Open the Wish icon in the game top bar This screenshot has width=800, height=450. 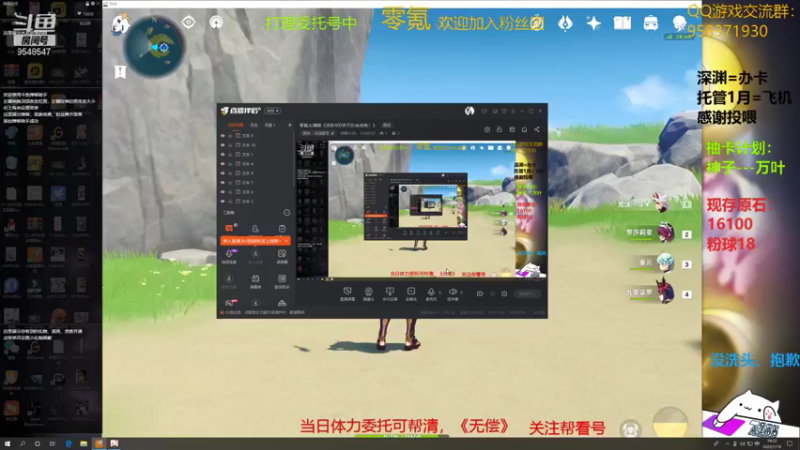click(565, 23)
